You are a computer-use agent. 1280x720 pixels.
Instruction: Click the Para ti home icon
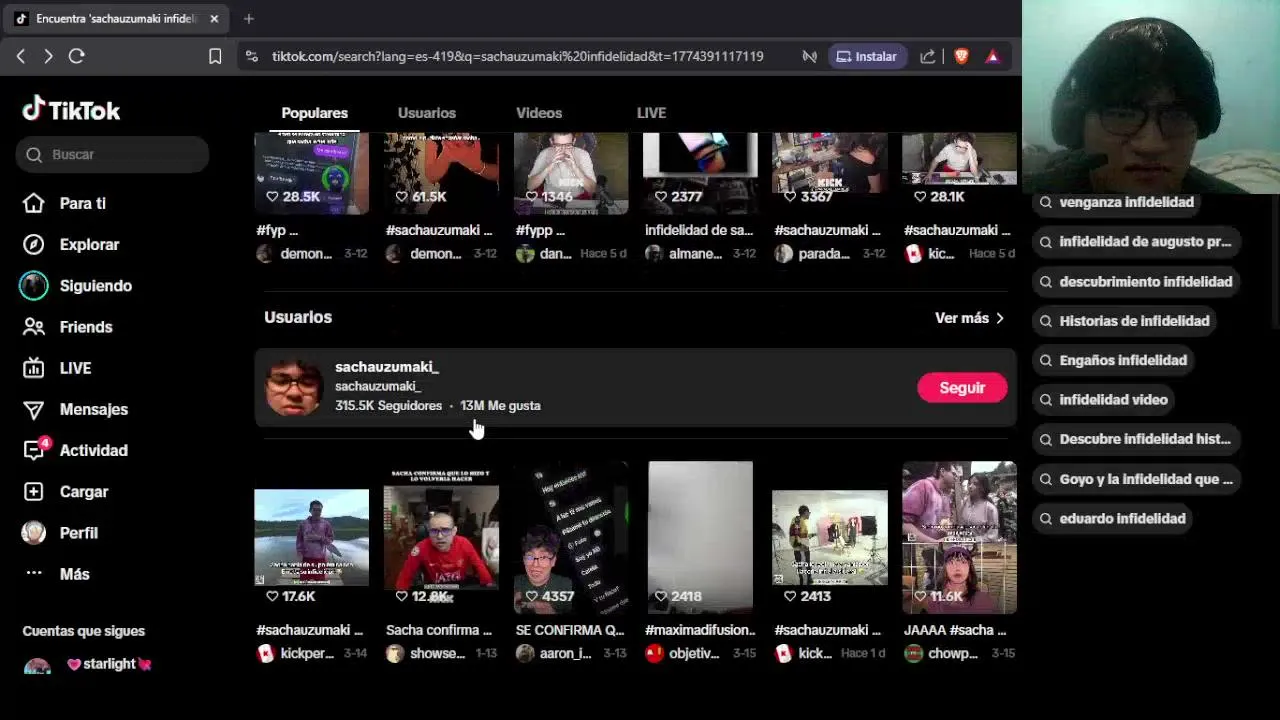click(x=33, y=203)
